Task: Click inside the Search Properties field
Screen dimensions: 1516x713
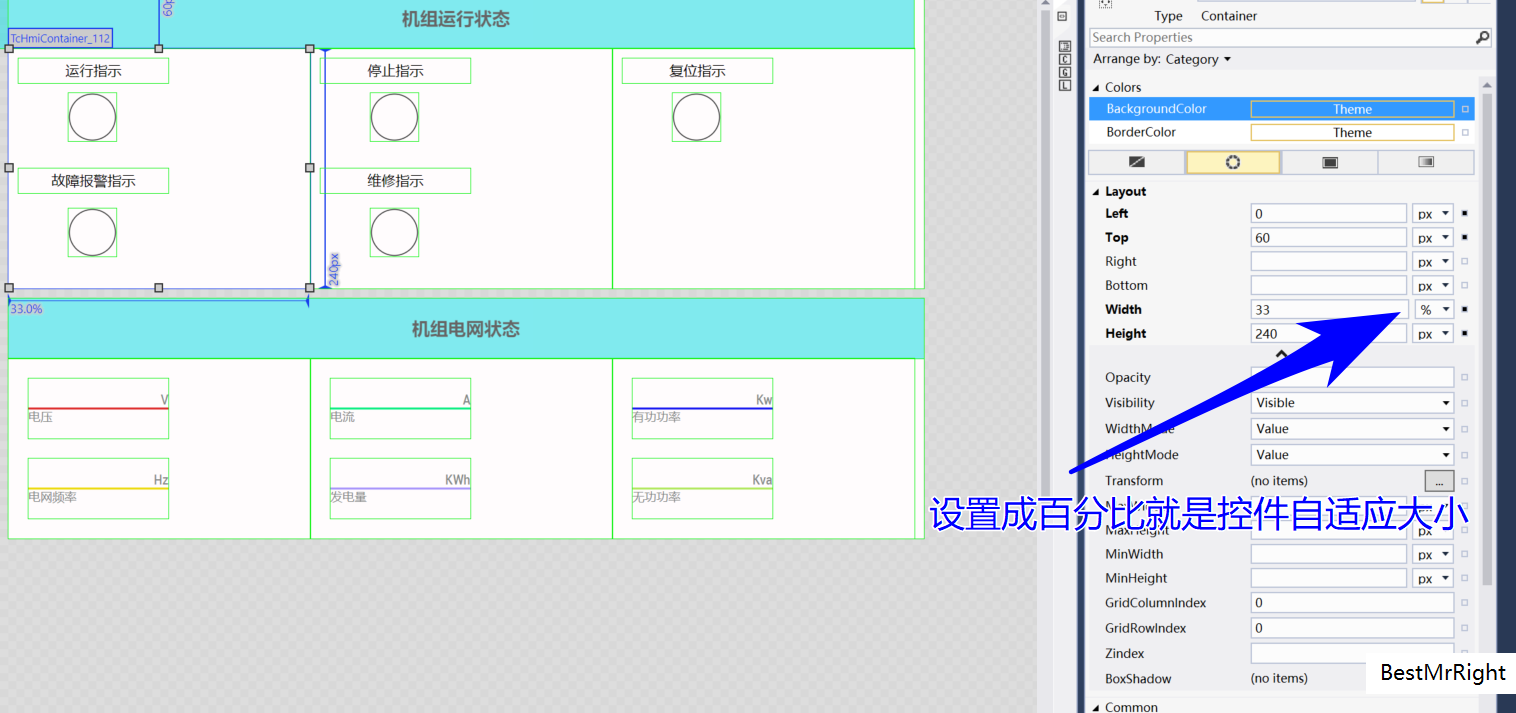Action: click(x=1250, y=36)
